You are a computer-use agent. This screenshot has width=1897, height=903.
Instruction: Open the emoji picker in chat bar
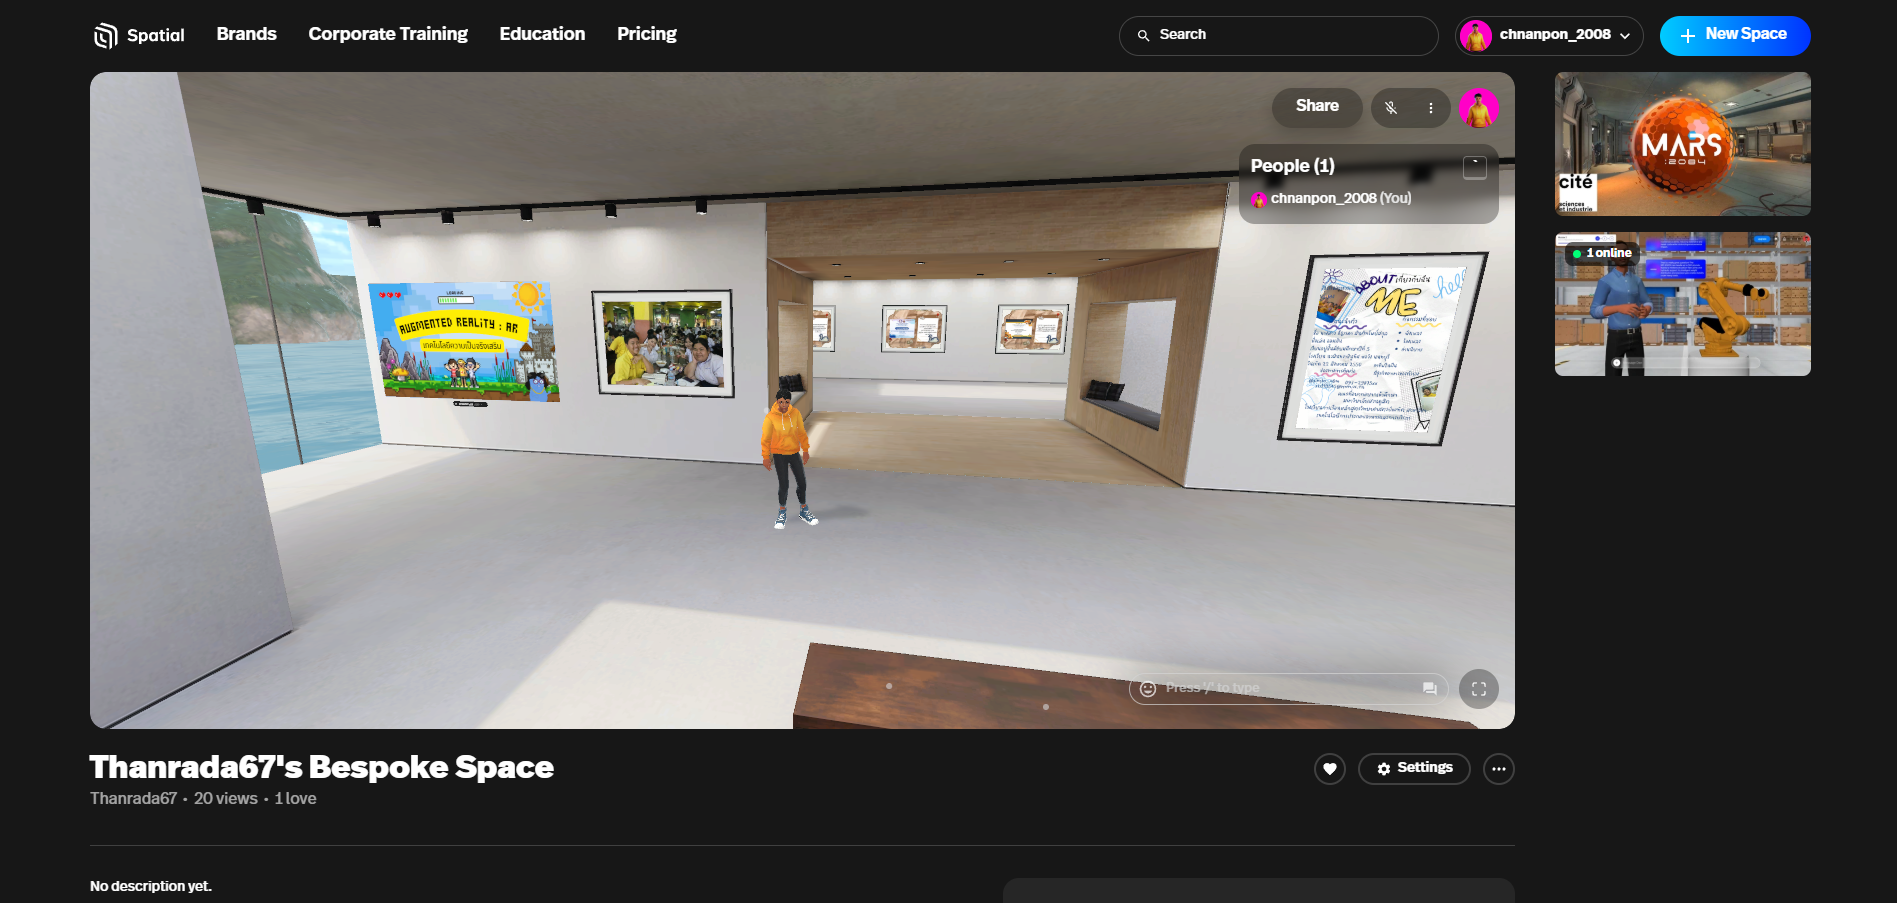(x=1148, y=689)
